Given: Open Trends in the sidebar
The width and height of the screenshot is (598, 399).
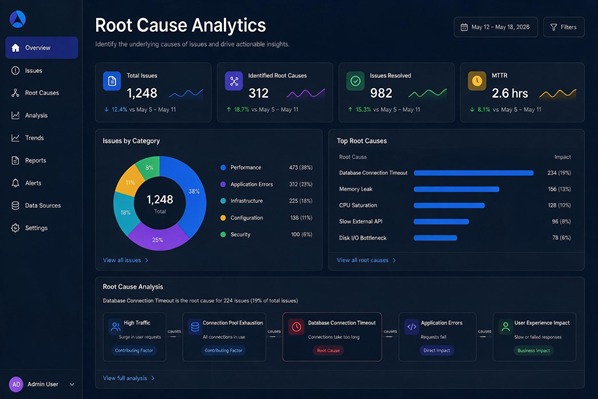Looking at the screenshot, I should 42,138.
